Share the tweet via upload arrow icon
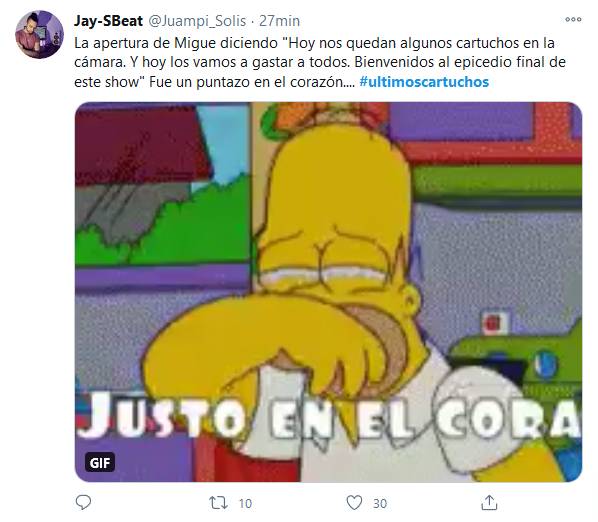The image size is (598, 522). (x=489, y=503)
